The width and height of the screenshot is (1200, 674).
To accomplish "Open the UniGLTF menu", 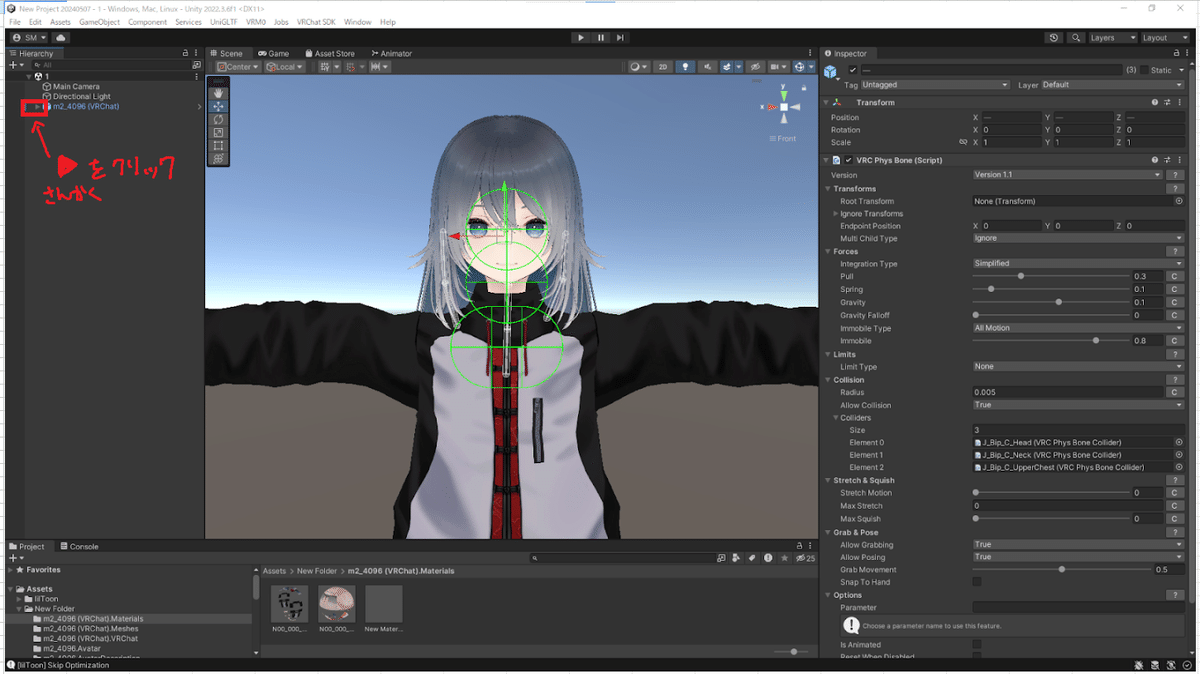I will tap(225, 22).
